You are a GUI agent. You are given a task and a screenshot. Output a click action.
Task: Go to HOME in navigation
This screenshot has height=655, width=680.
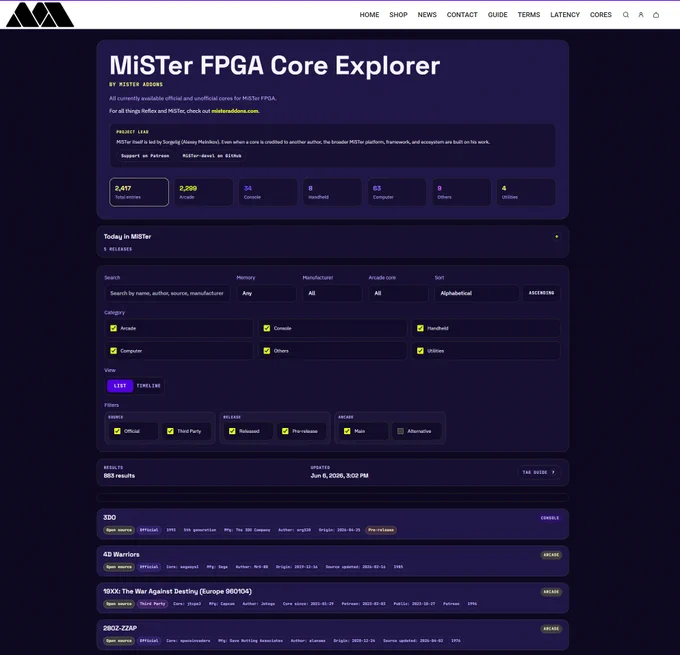pyautogui.click(x=369, y=15)
